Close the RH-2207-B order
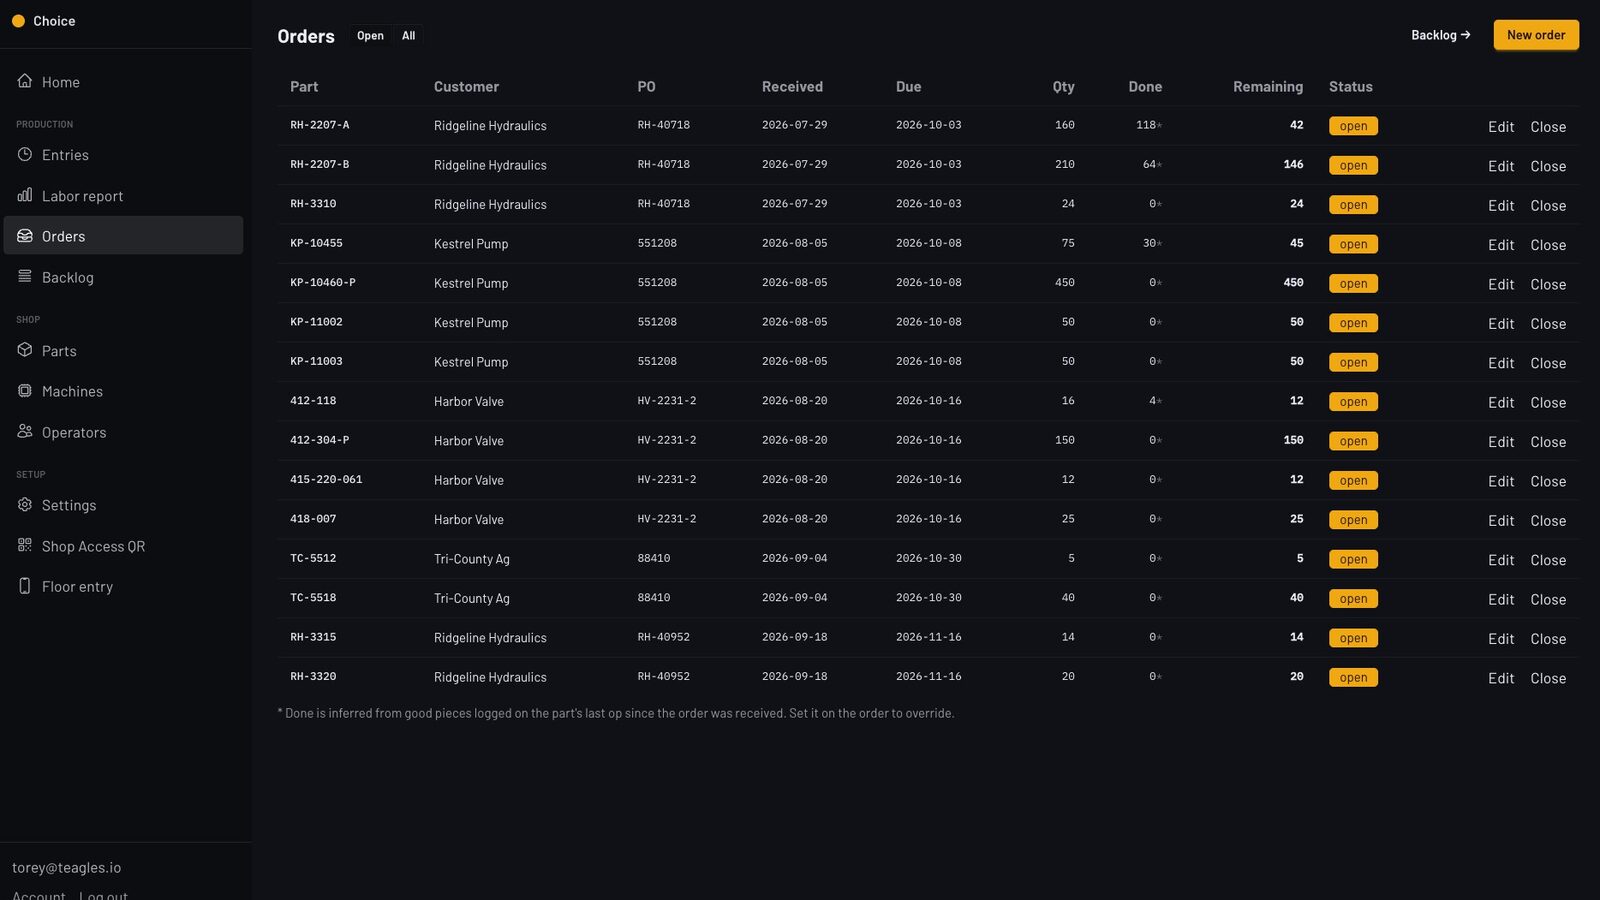1600x900 pixels. click(1548, 166)
